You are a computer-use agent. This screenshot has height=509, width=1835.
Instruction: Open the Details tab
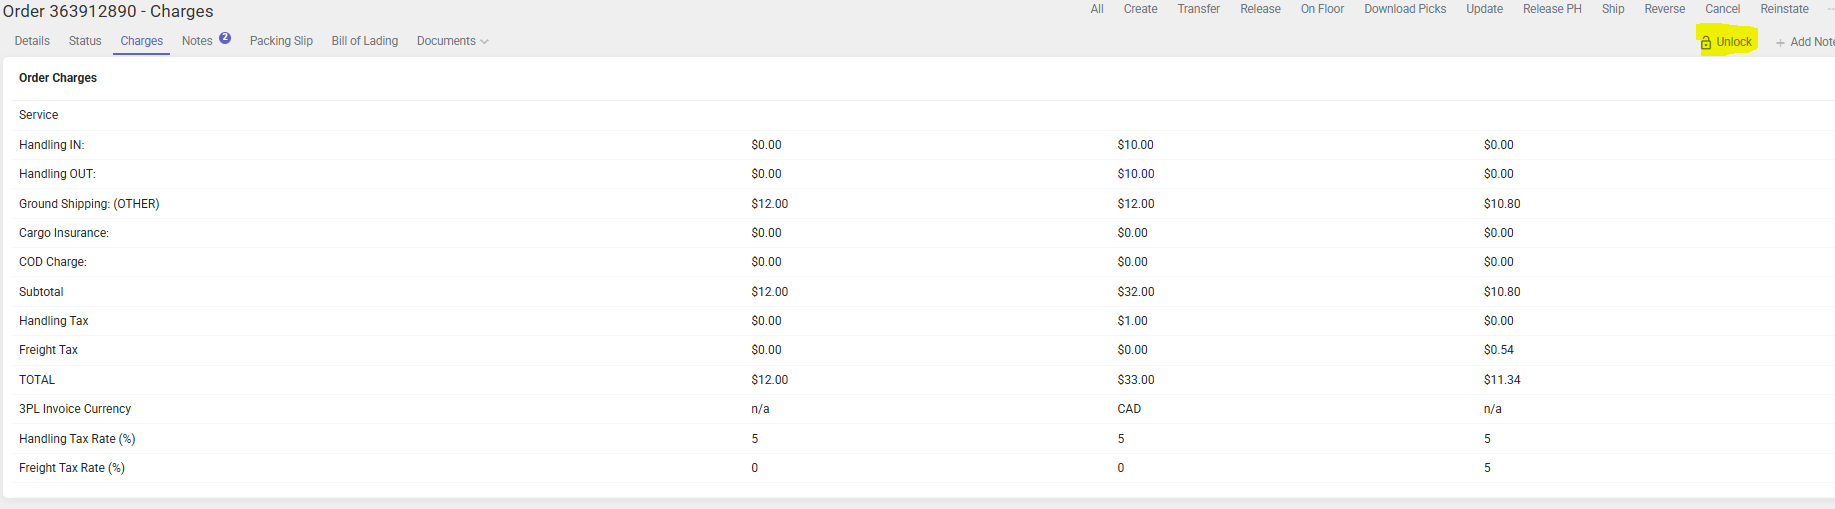pyautogui.click(x=32, y=41)
